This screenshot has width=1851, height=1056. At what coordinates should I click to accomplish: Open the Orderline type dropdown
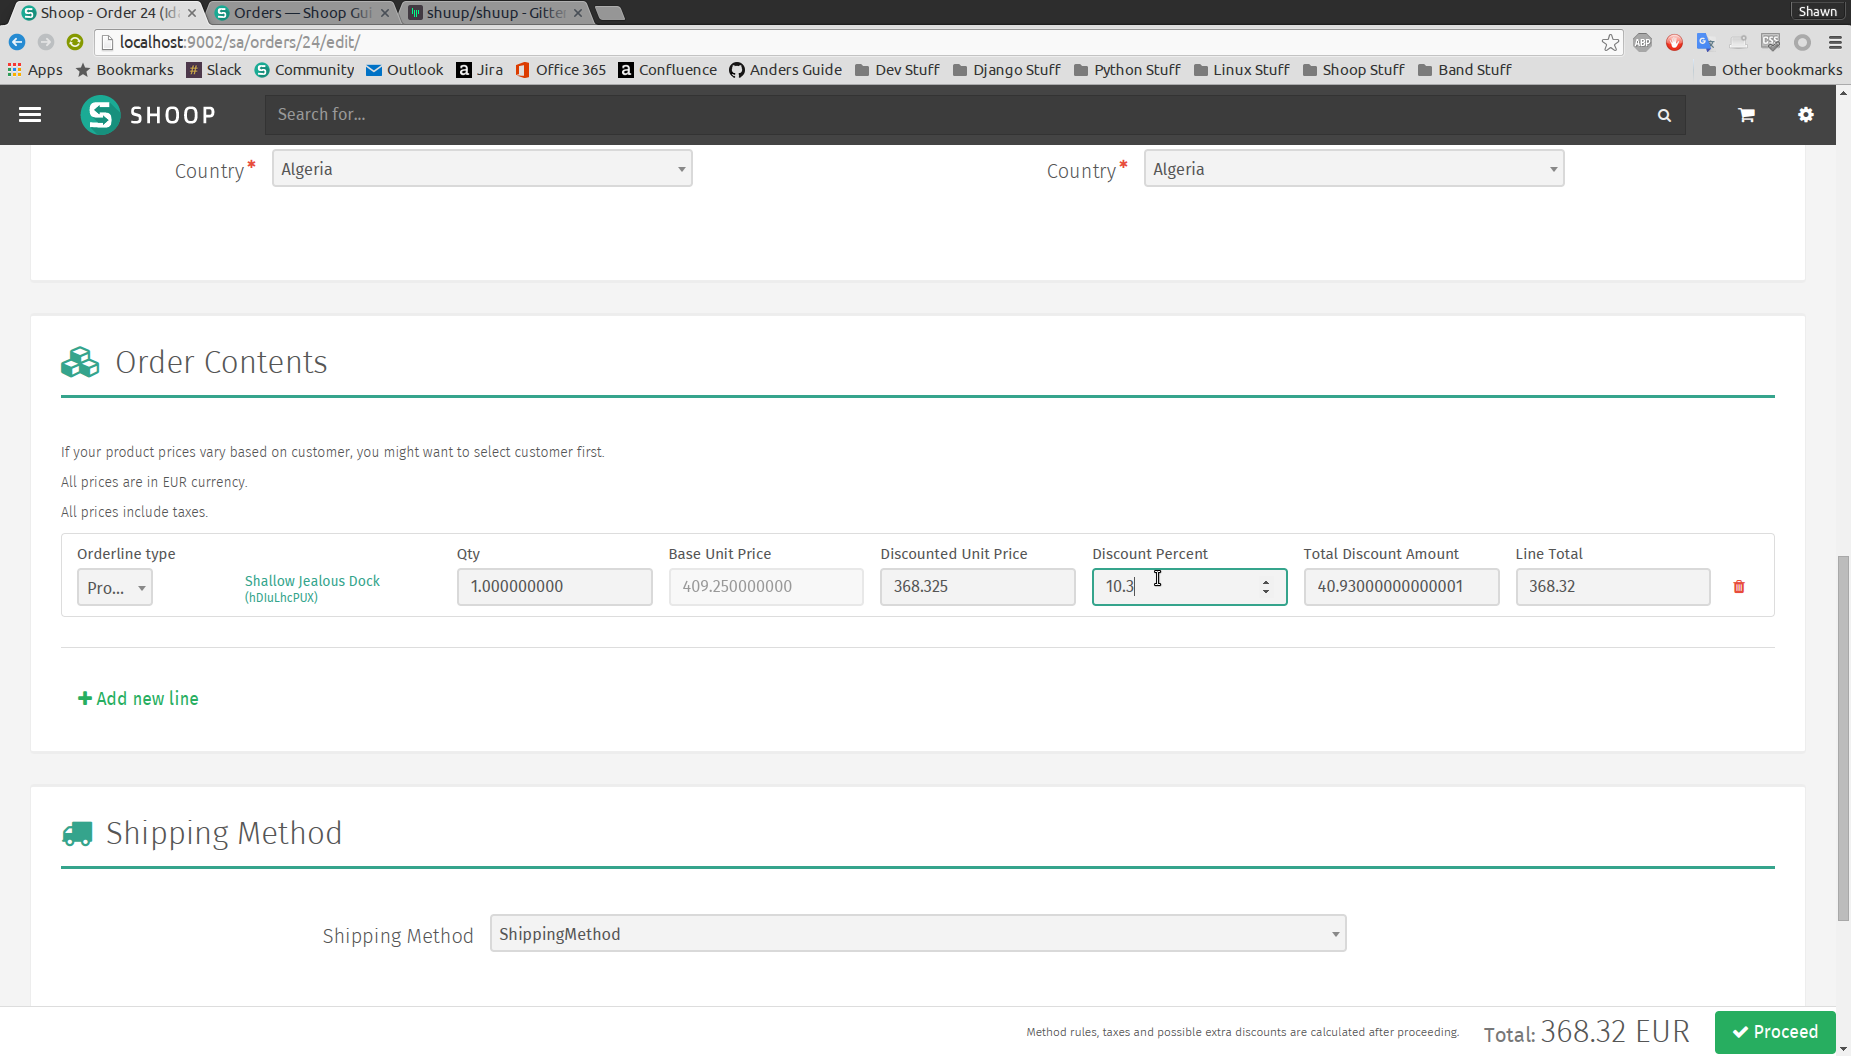115,587
